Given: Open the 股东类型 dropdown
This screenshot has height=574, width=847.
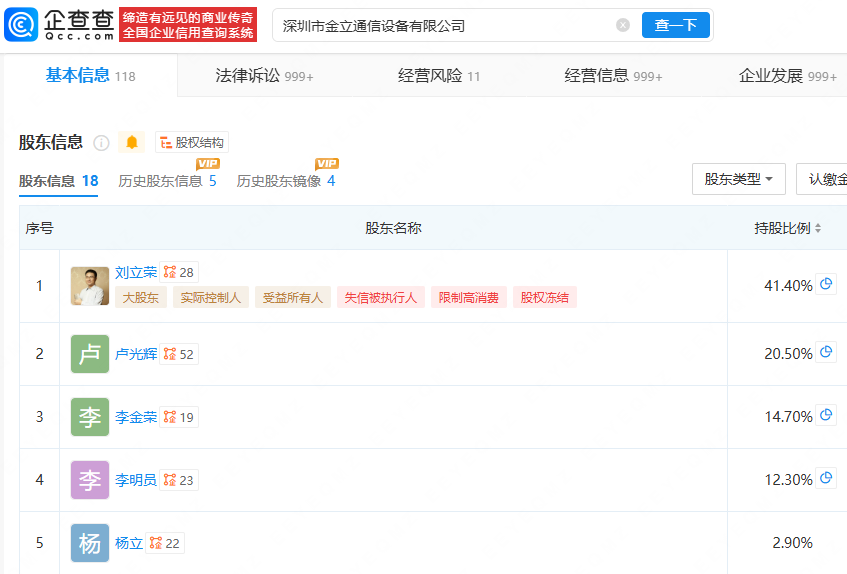Looking at the screenshot, I should tap(738, 179).
